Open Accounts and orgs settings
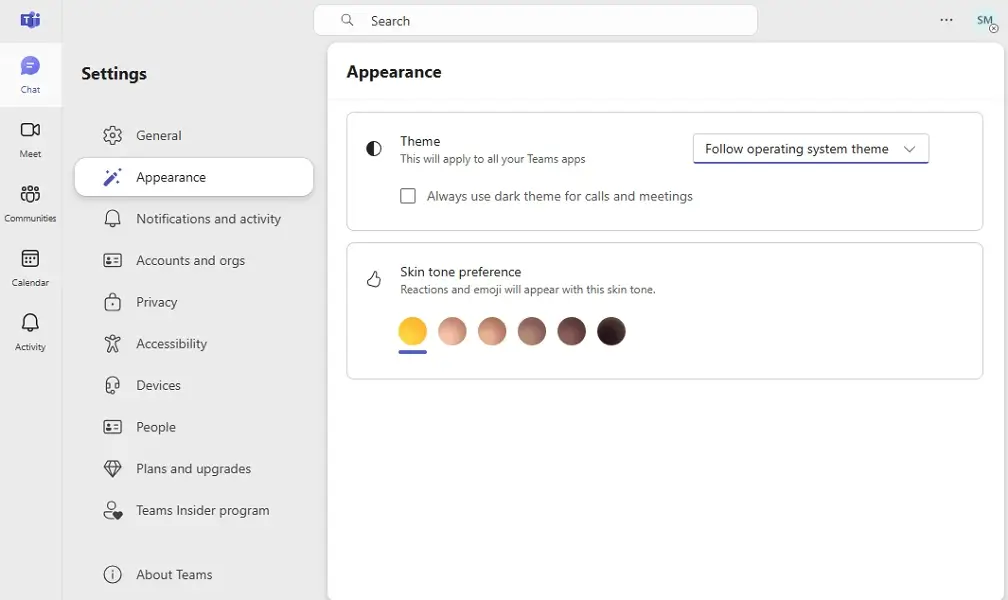The height and width of the screenshot is (600, 1008). [x=194, y=260]
